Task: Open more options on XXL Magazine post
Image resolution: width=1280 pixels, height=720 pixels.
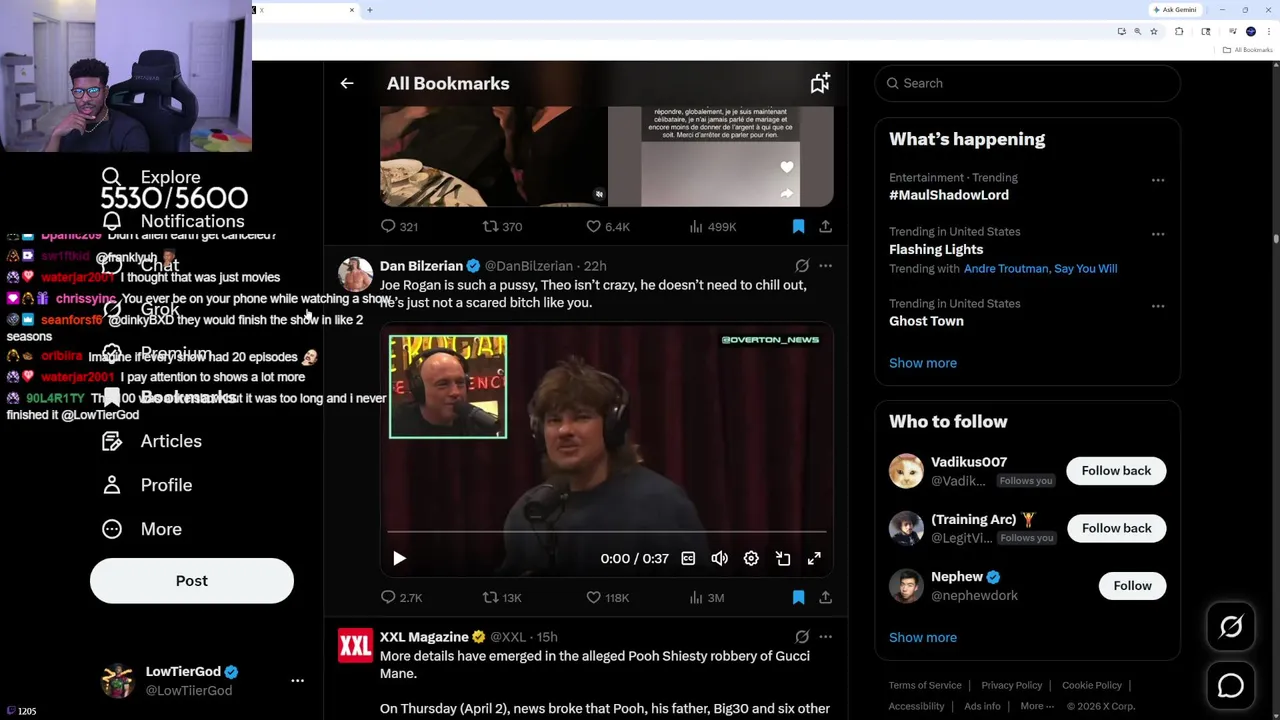Action: tap(825, 637)
